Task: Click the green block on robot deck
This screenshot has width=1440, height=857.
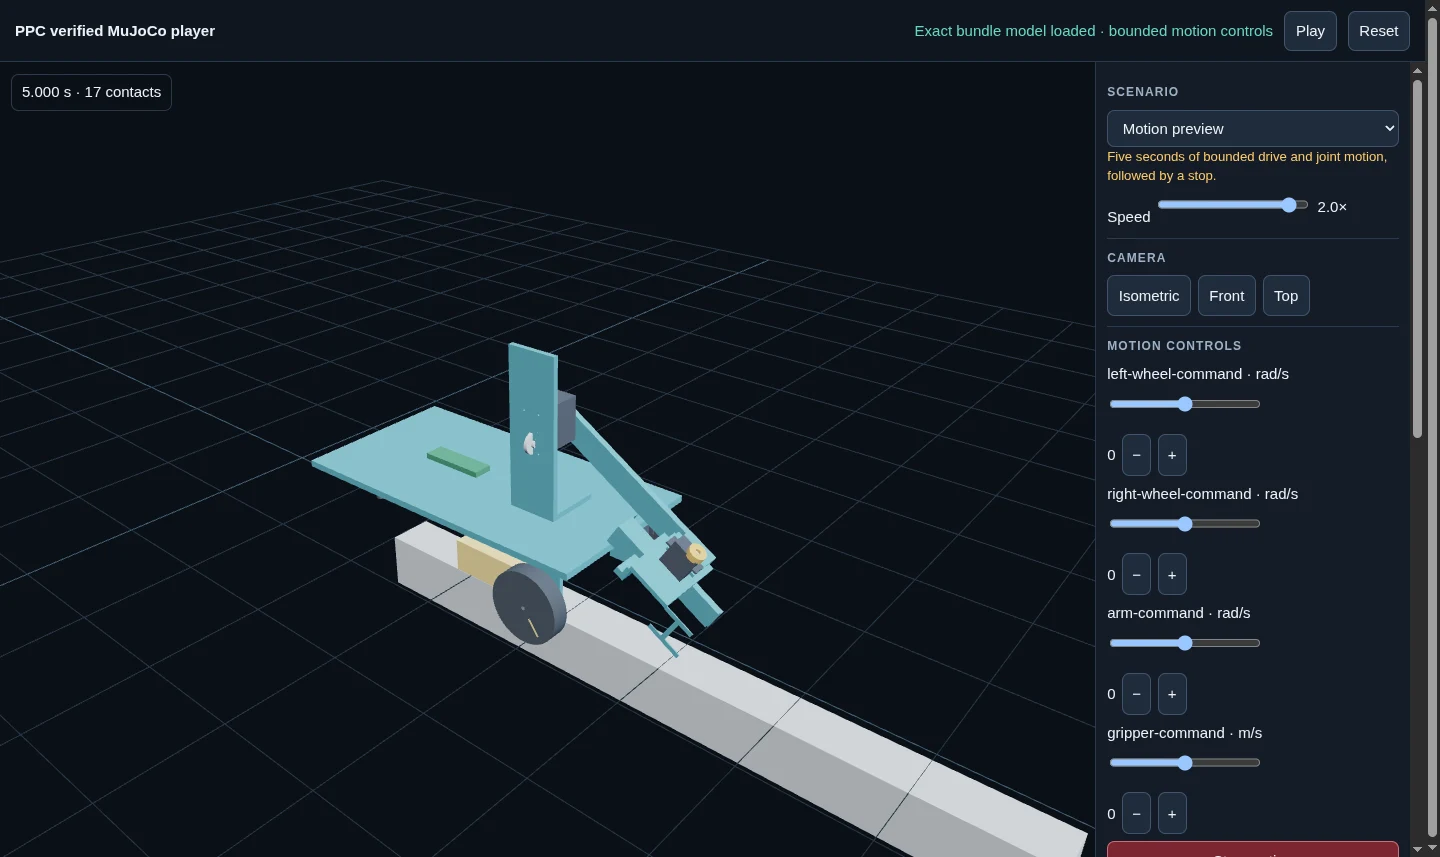Action: tap(458, 461)
